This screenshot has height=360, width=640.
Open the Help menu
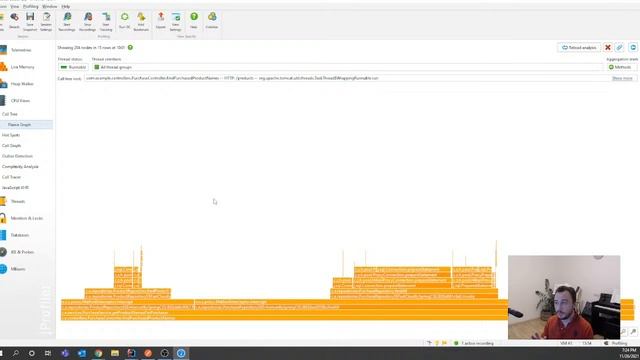click(x=66, y=7)
